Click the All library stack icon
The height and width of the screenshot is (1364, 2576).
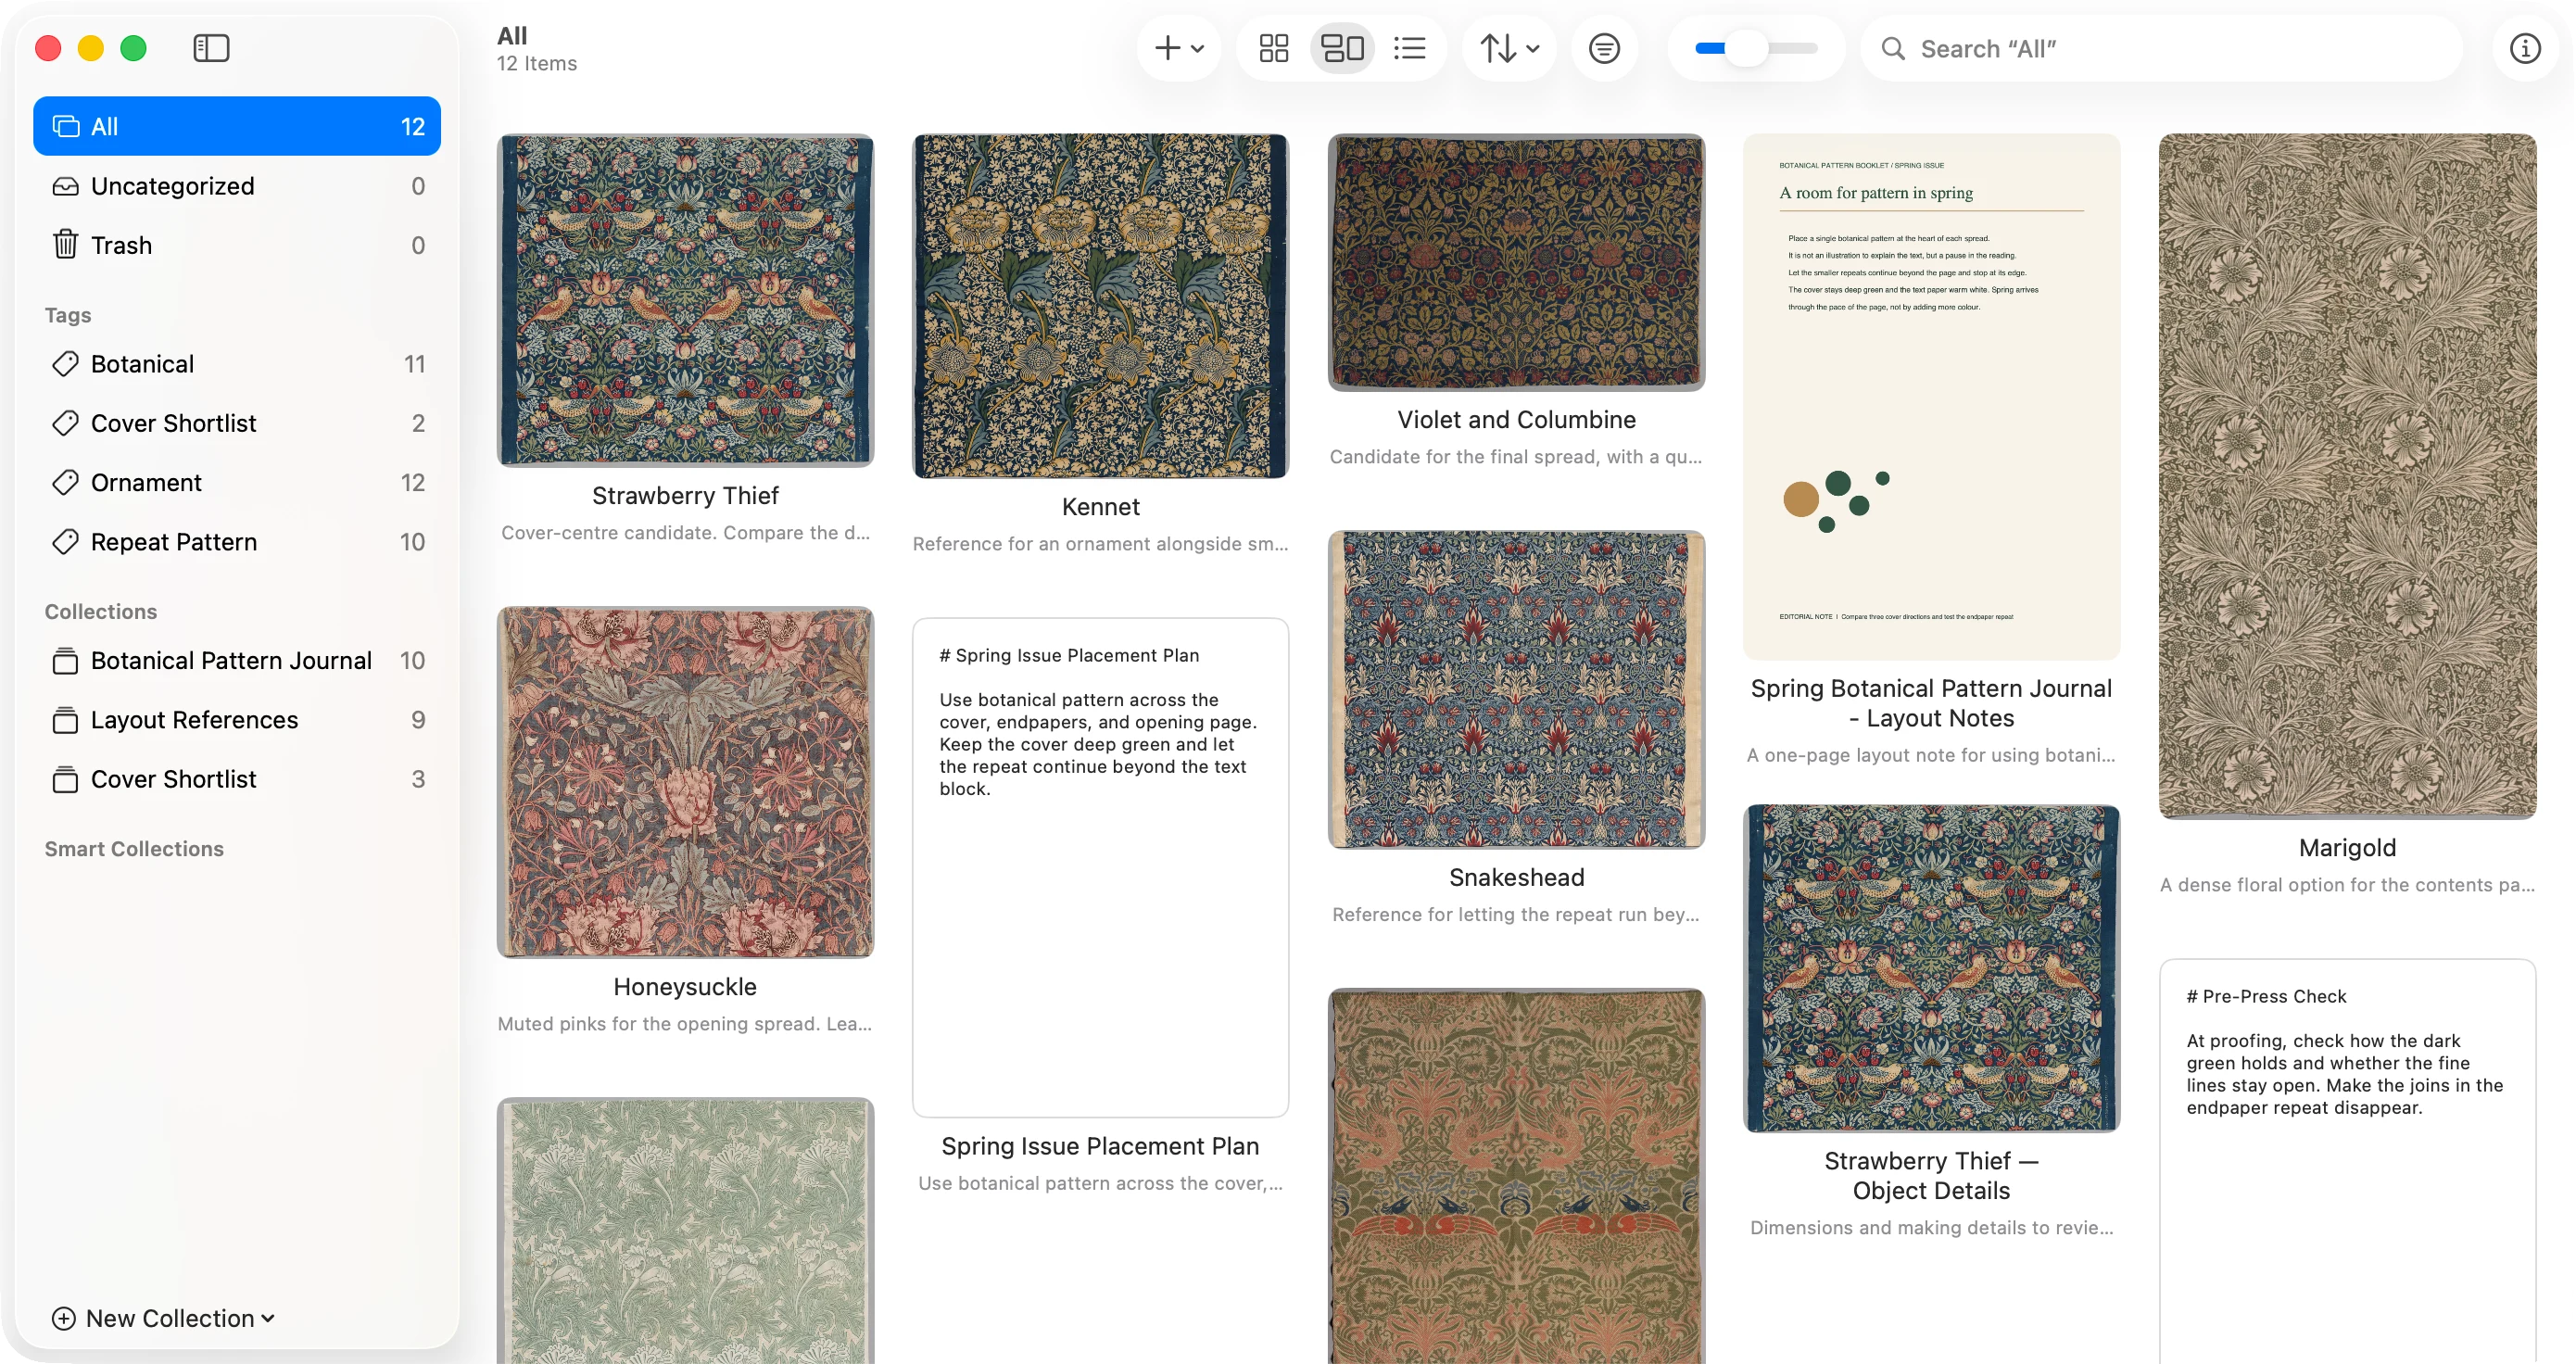coord(65,126)
